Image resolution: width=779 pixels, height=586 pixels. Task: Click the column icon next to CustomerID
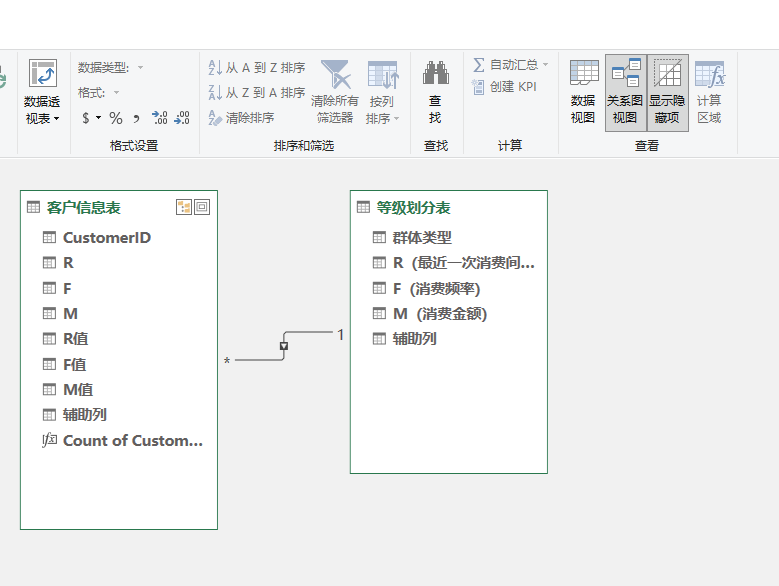49,237
